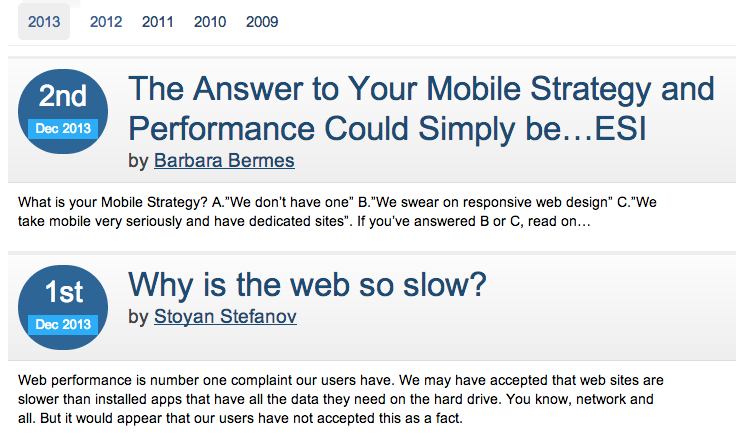Click the 'by' text before Stoyan Stefanov
The image size is (736, 441).
coord(138,317)
